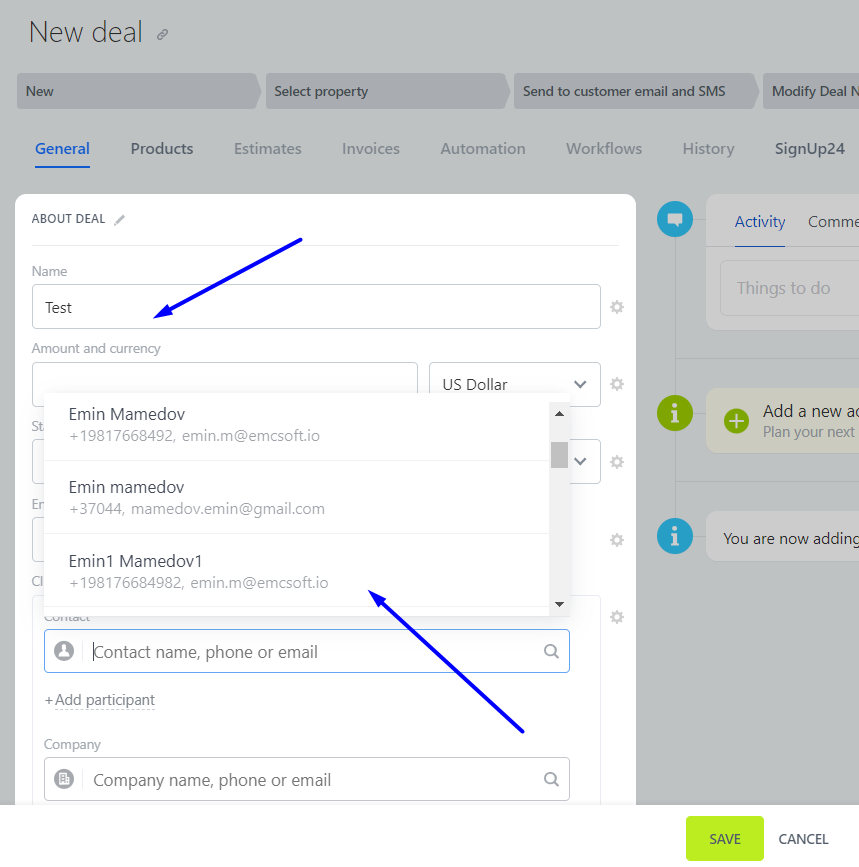Open the US Dollar currency dropdown
The width and height of the screenshot is (859, 867).
point(514,384)
